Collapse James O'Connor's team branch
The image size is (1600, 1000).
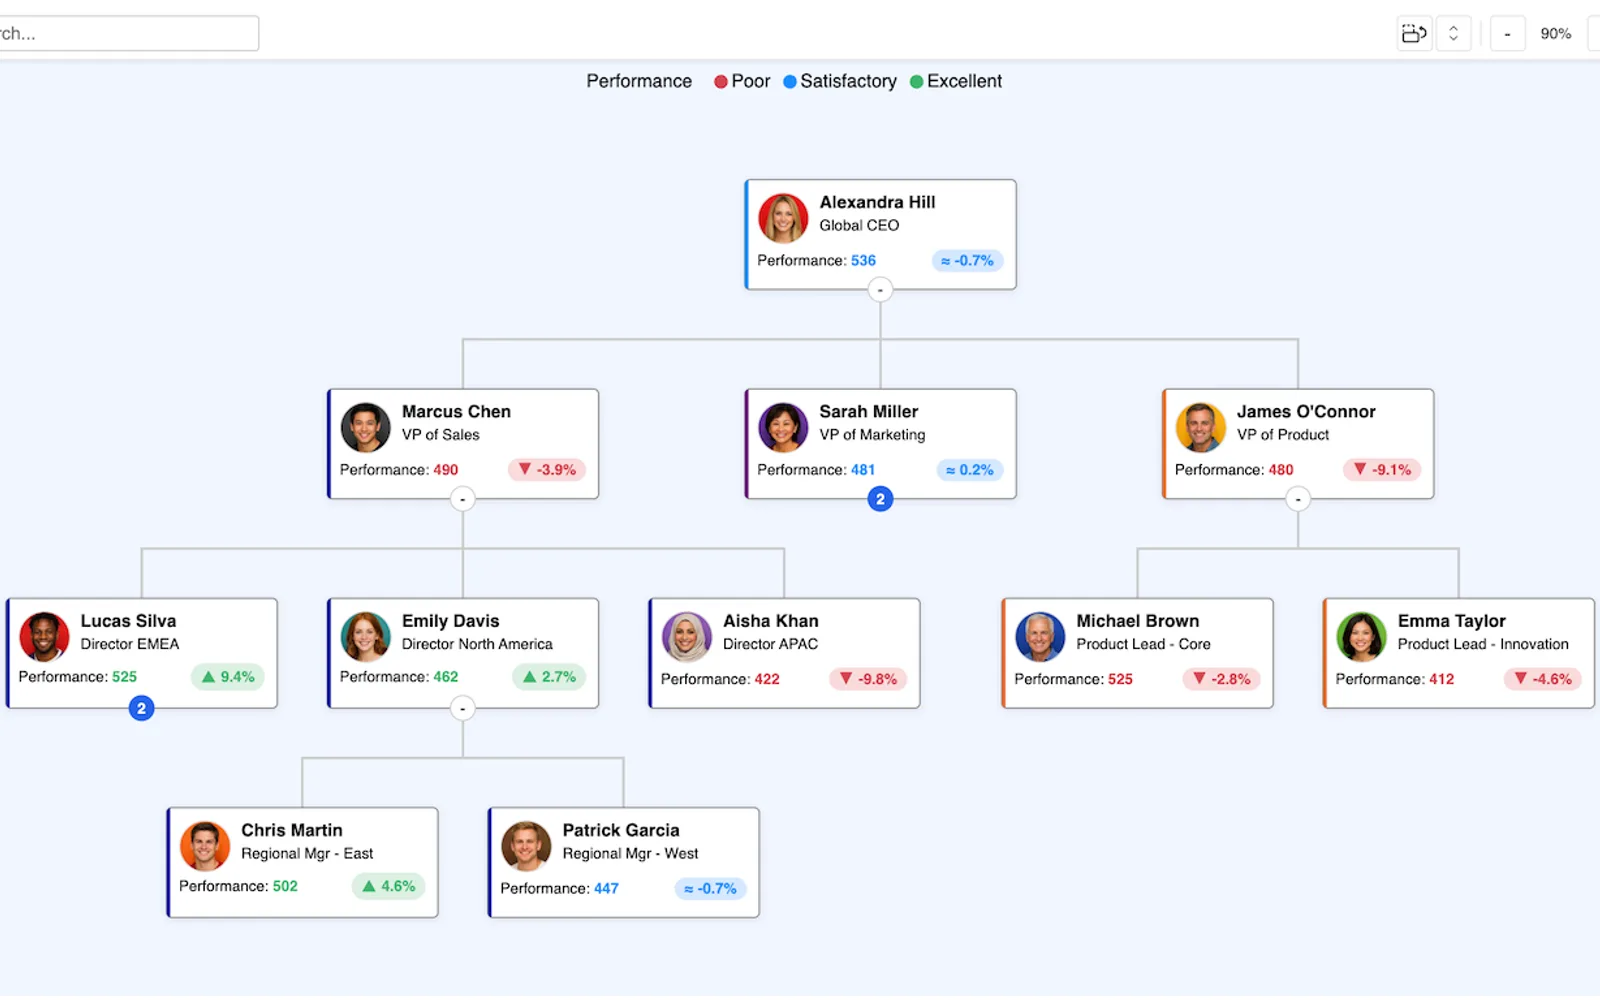pyautogui.click(x=1298, y=499)
